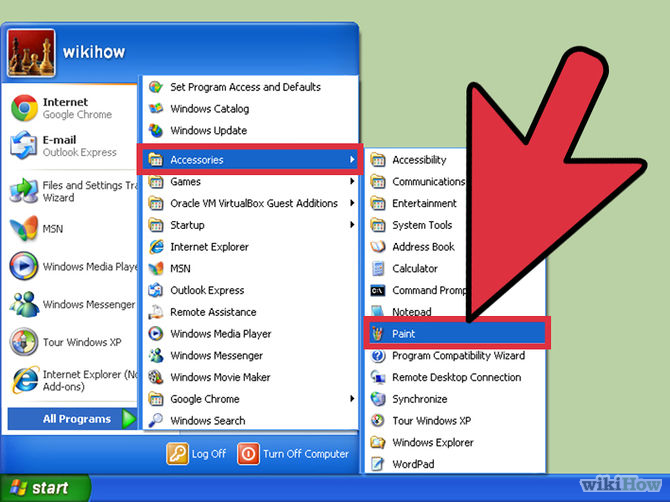This screenshot has height=502, width=670.
Task: Click the Paint brushes icon
Action: [378, 334]
